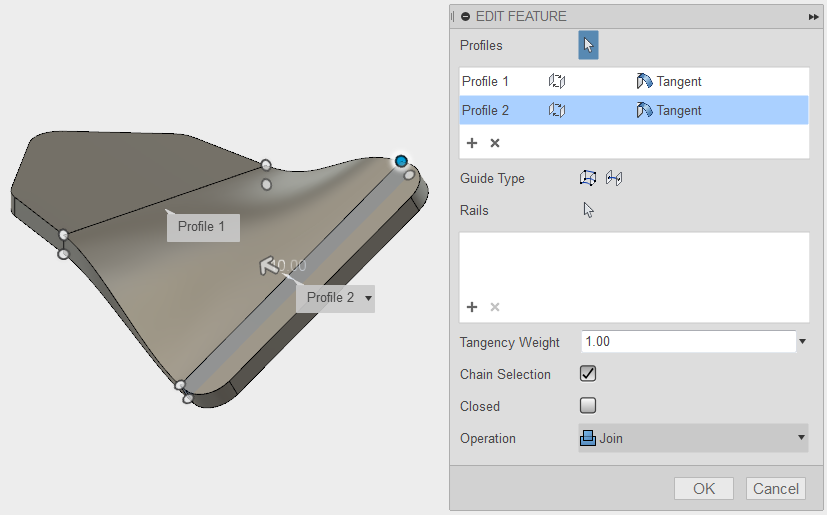
Task: Open Tangent condition for Profile 2
Action: 669,110
